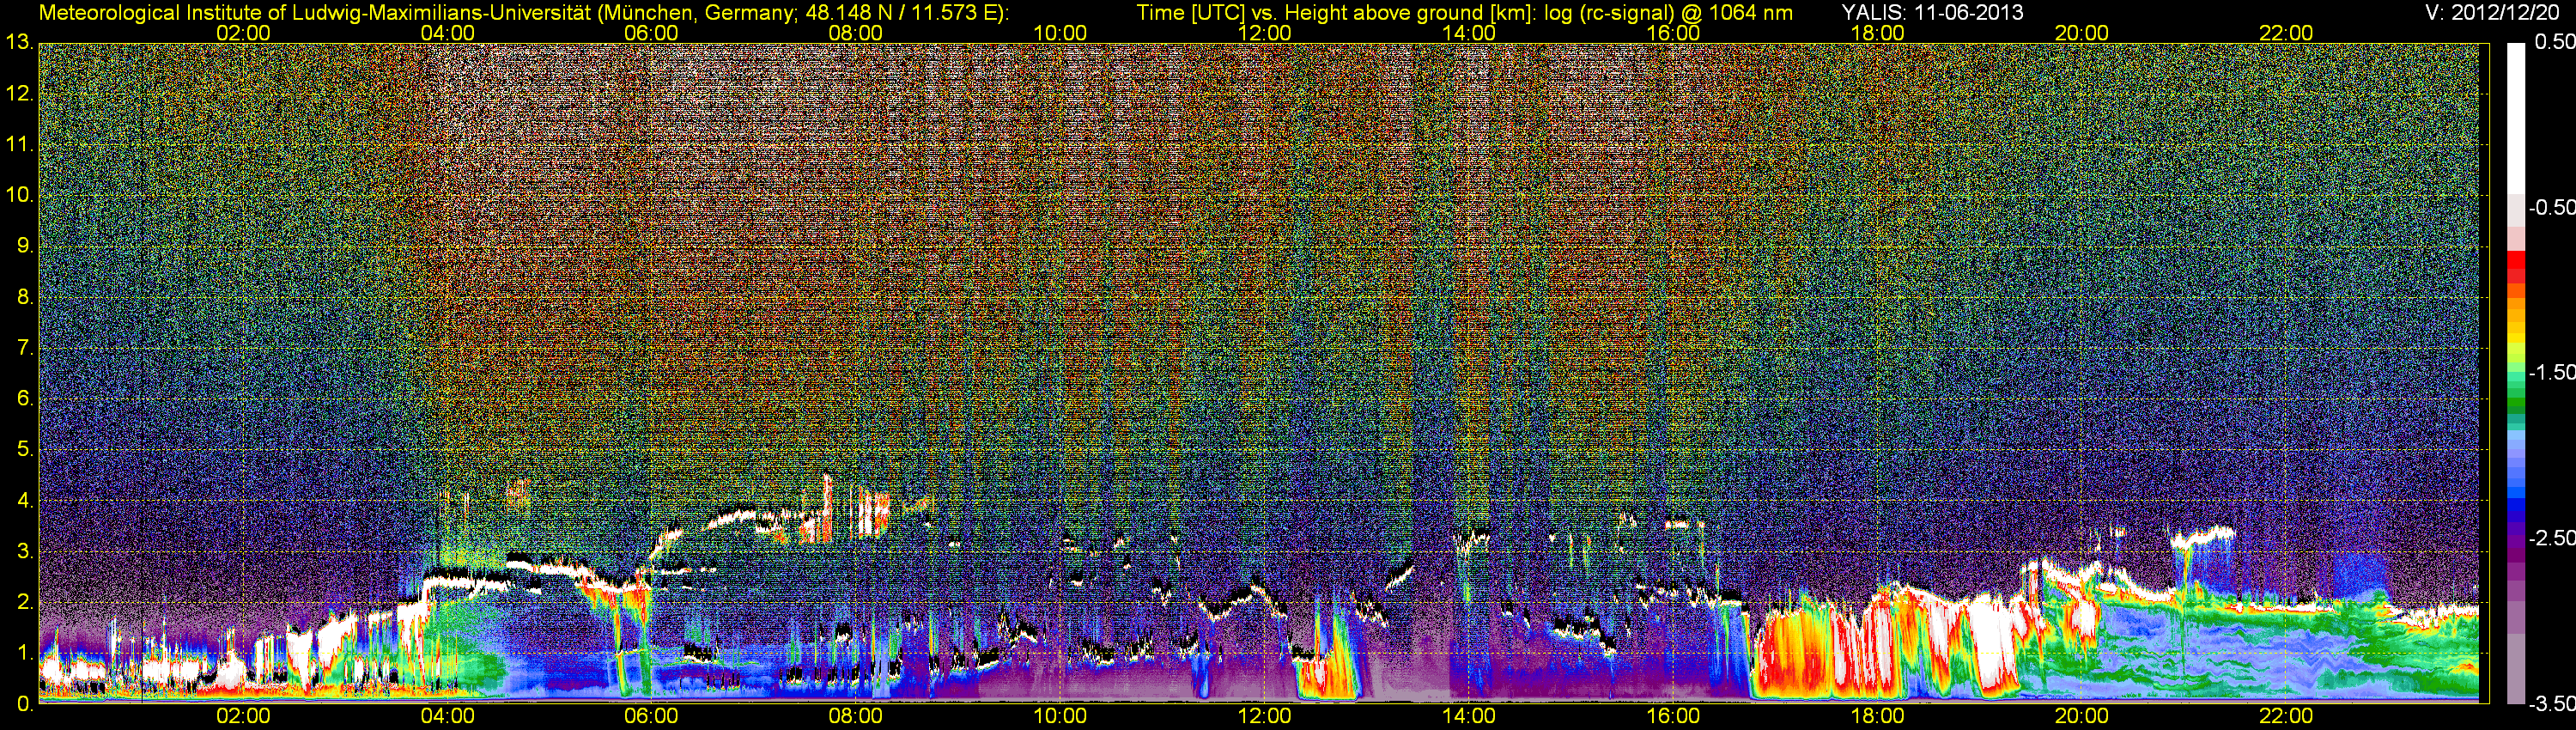The width and height of the screenshot is (2576, 730).
Task: Click the height label '6.' on the height axis
Action: coord(25,398)
